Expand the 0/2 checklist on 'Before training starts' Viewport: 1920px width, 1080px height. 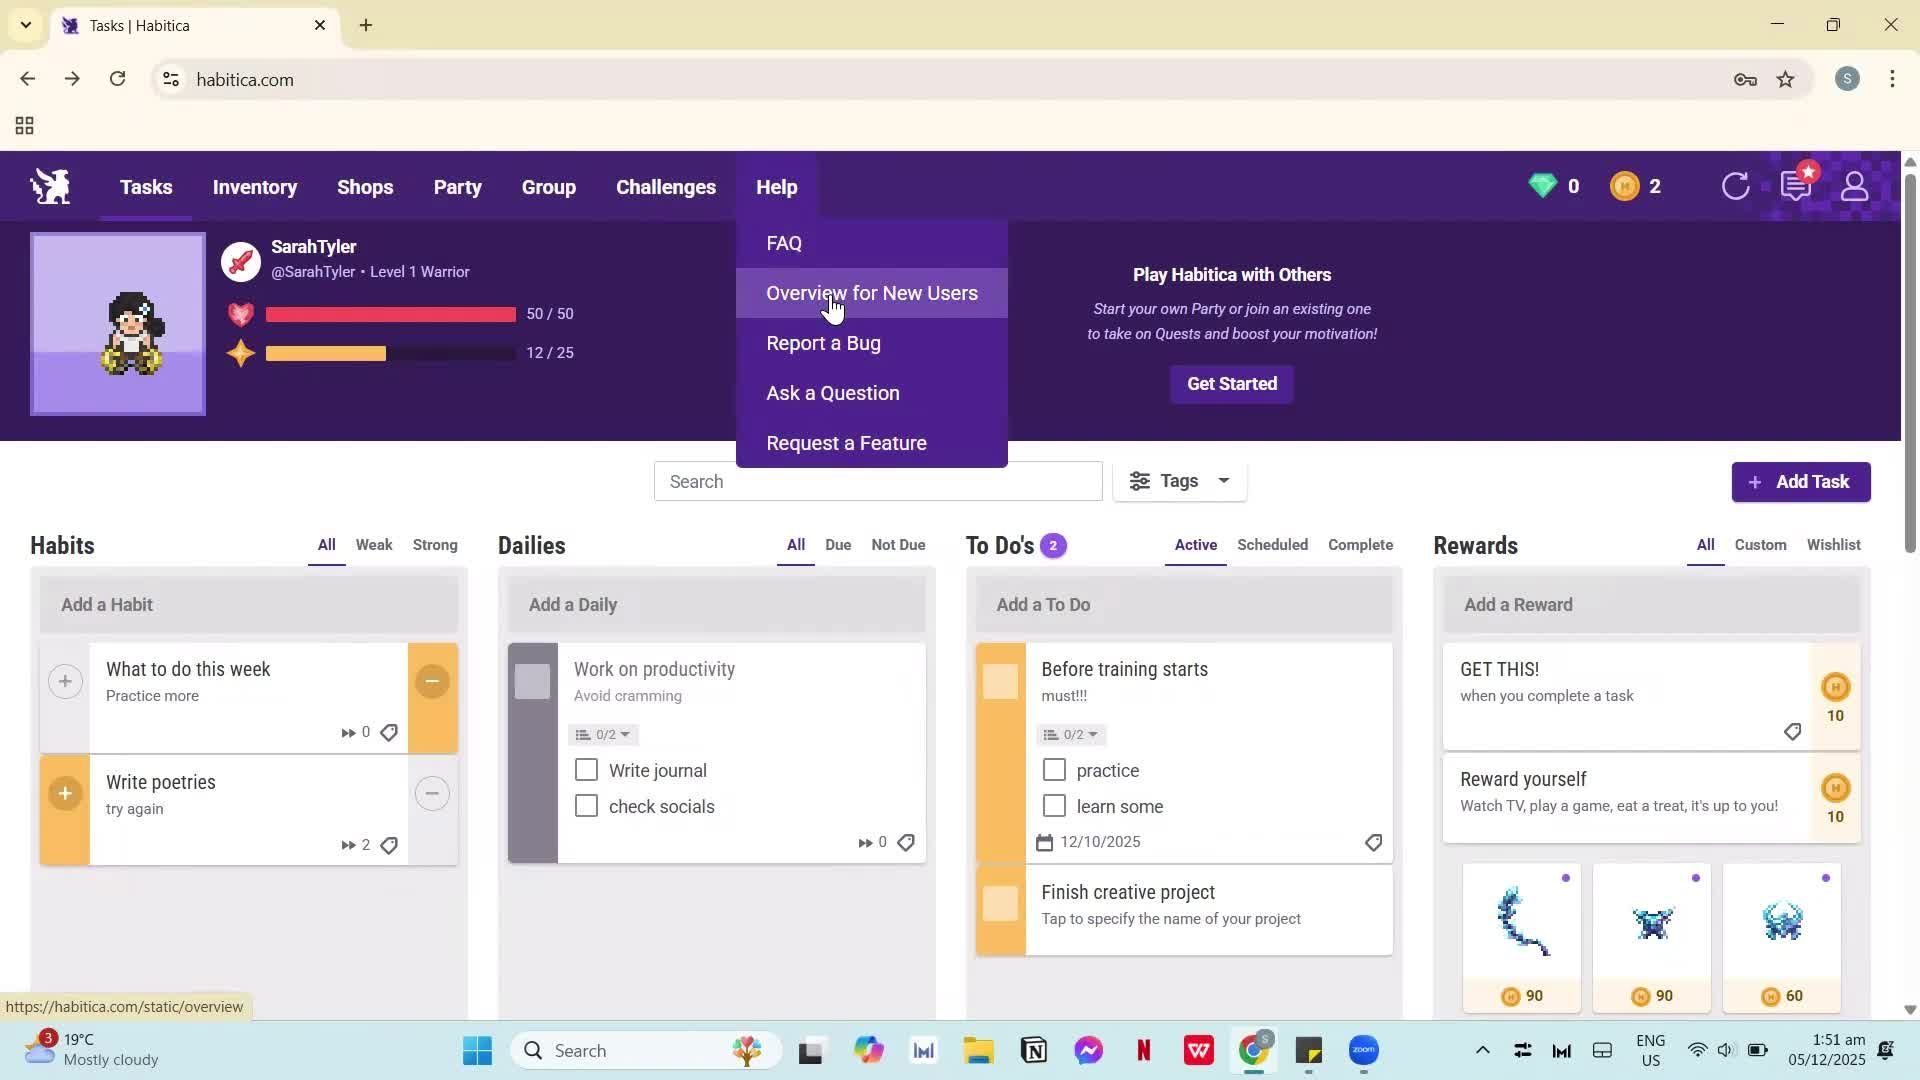1070,734
